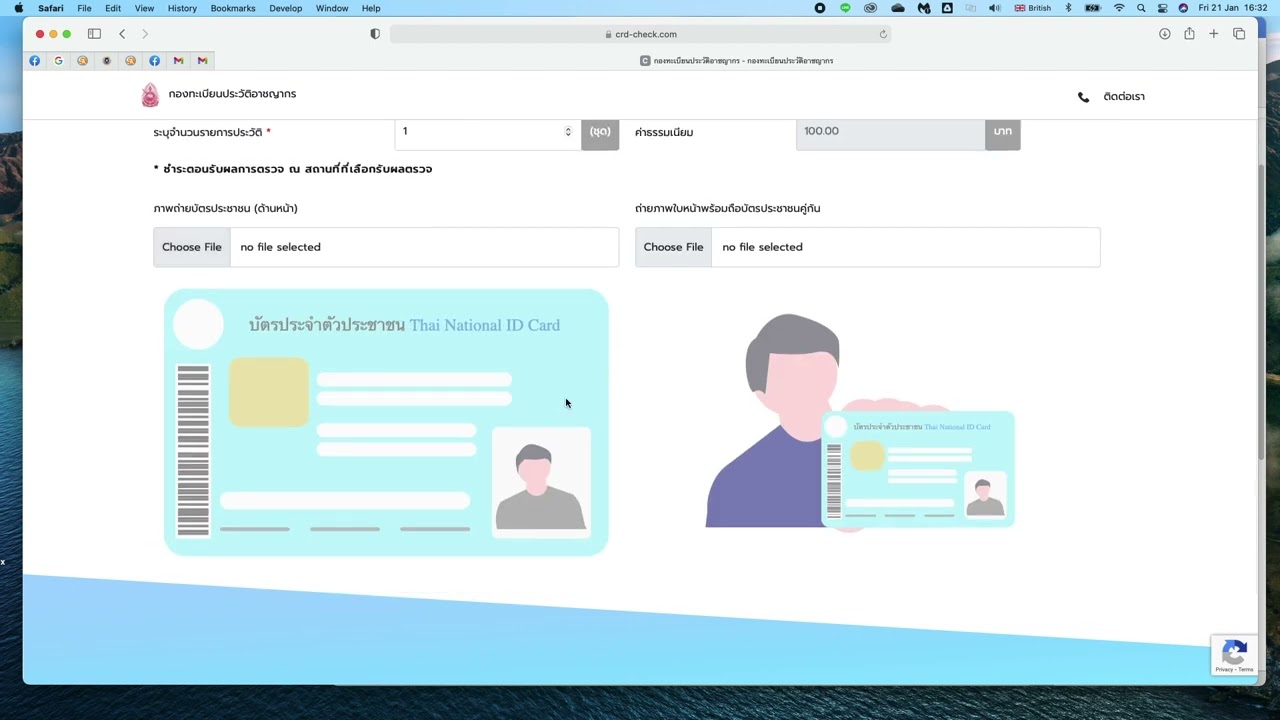Screen dimensions: 1280x720
Task: Open Spotlight search
Action: pos(1141,8)
